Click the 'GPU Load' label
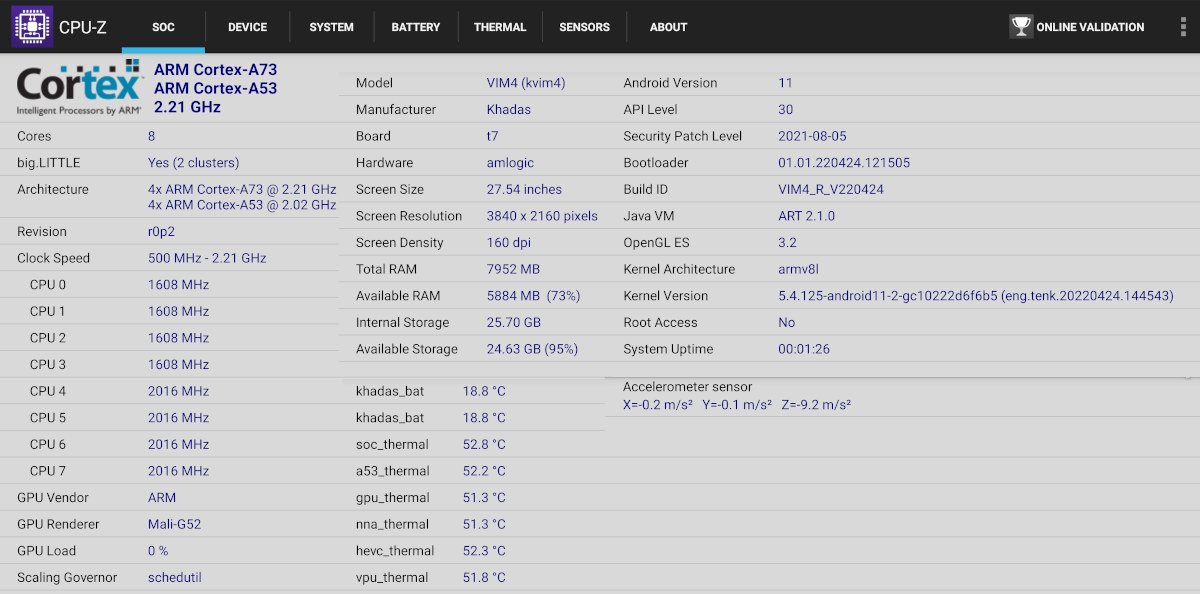The width and height of the screenshot is (1200, 594). point(46,551)
